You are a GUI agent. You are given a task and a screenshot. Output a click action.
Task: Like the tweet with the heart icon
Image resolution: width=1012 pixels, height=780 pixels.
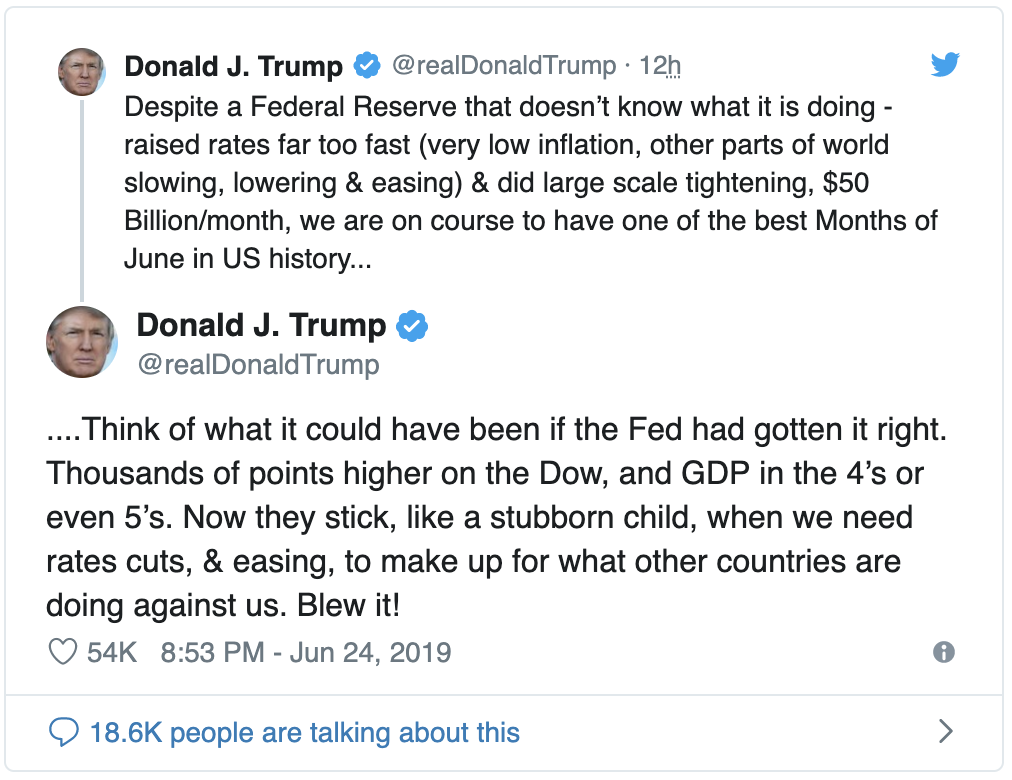63,653
